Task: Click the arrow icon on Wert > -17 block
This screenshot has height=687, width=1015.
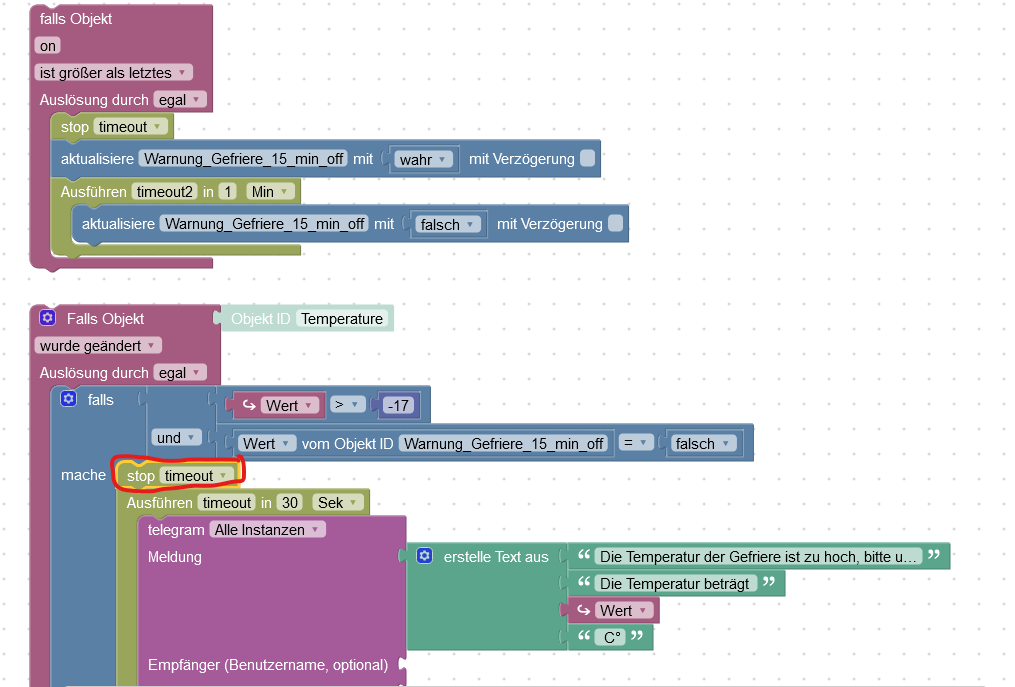Action: click(x=249, y=405)
